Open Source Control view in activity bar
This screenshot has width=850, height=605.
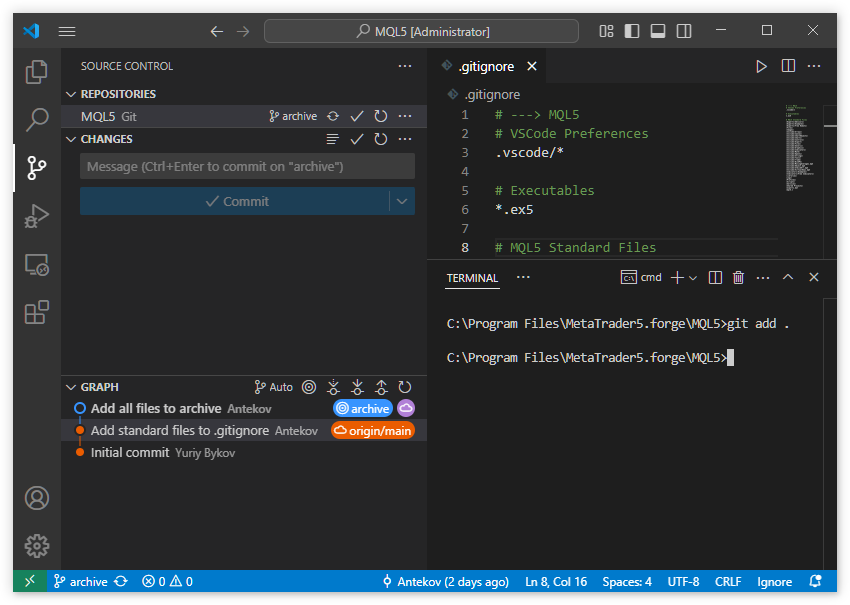coord(37,168)
